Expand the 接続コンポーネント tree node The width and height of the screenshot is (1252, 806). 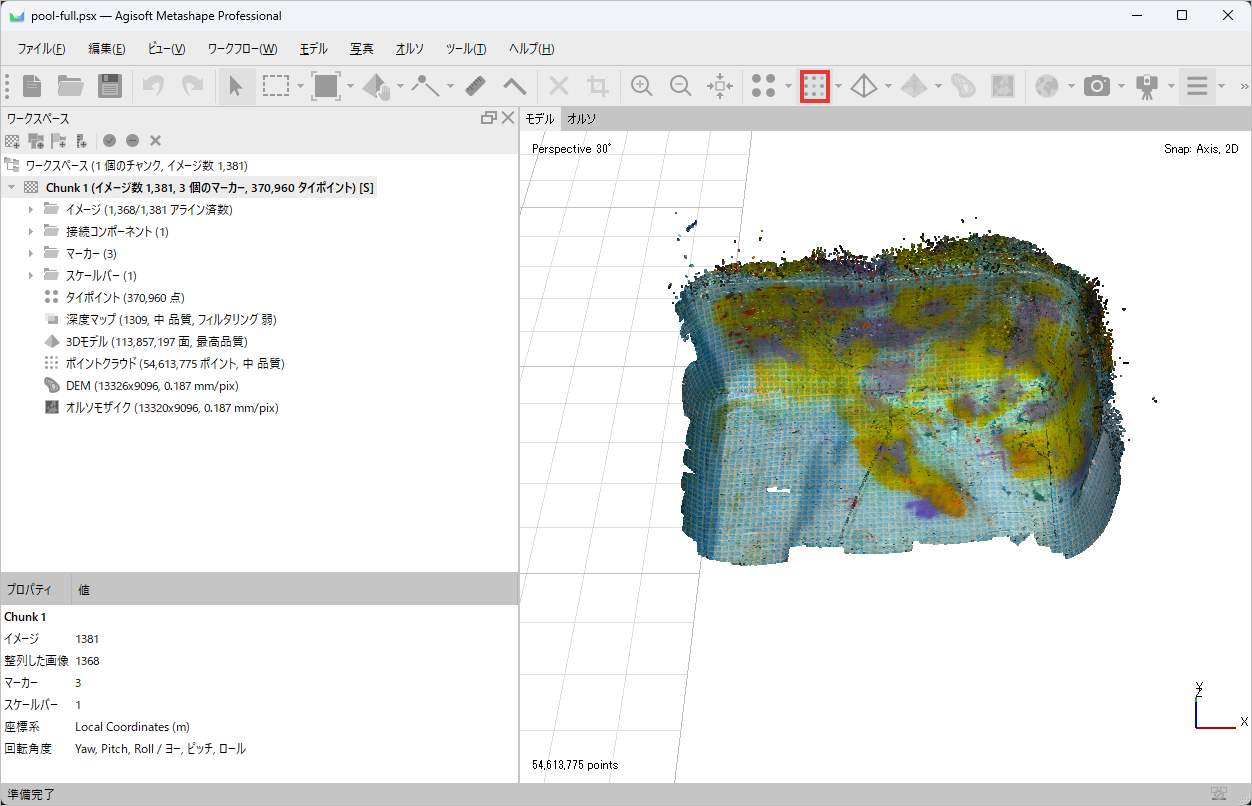click(31, 231)
